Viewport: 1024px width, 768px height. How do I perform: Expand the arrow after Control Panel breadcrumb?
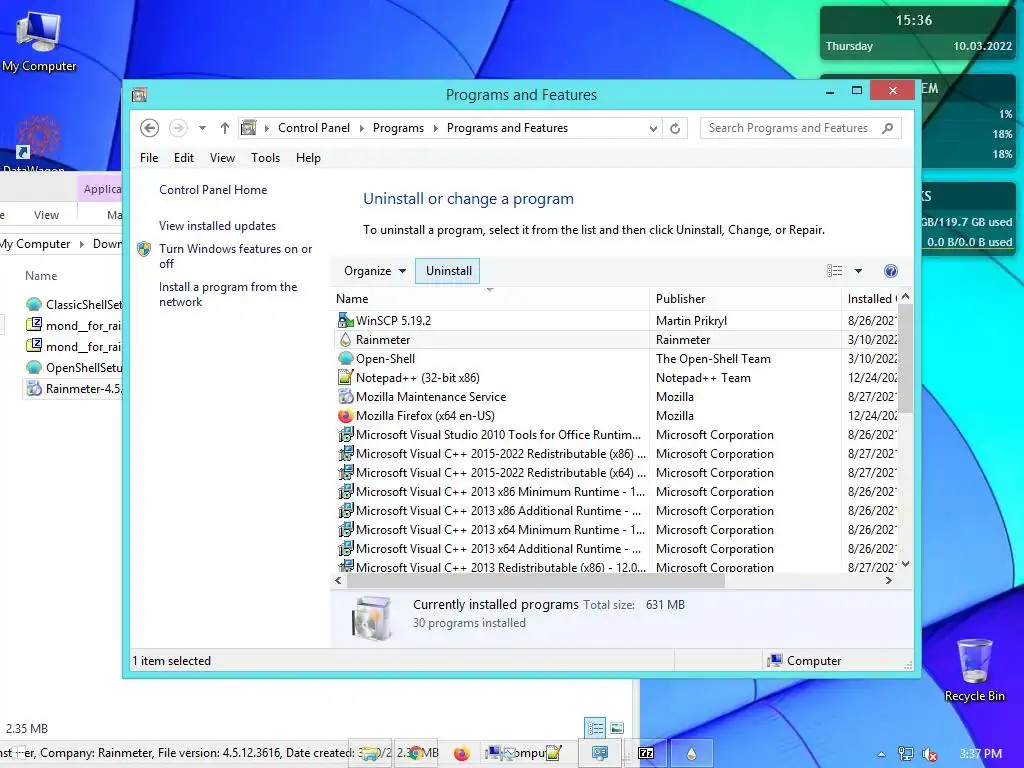tap(362, 128)
